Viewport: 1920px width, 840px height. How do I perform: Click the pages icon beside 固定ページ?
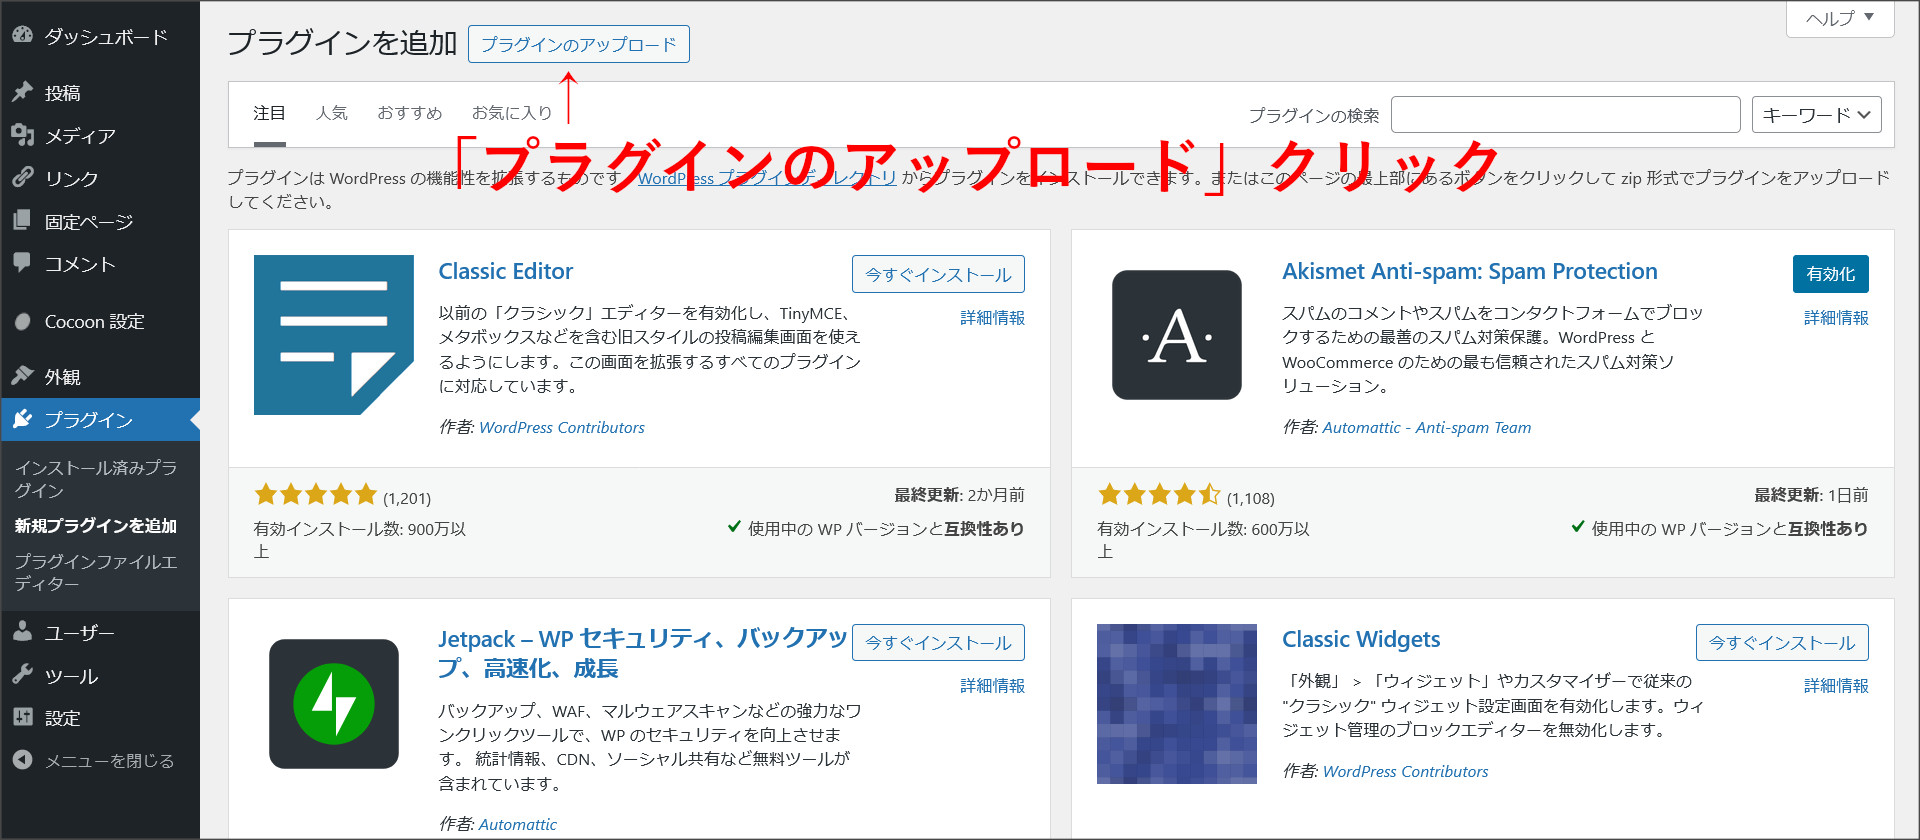tap(22, 220)
